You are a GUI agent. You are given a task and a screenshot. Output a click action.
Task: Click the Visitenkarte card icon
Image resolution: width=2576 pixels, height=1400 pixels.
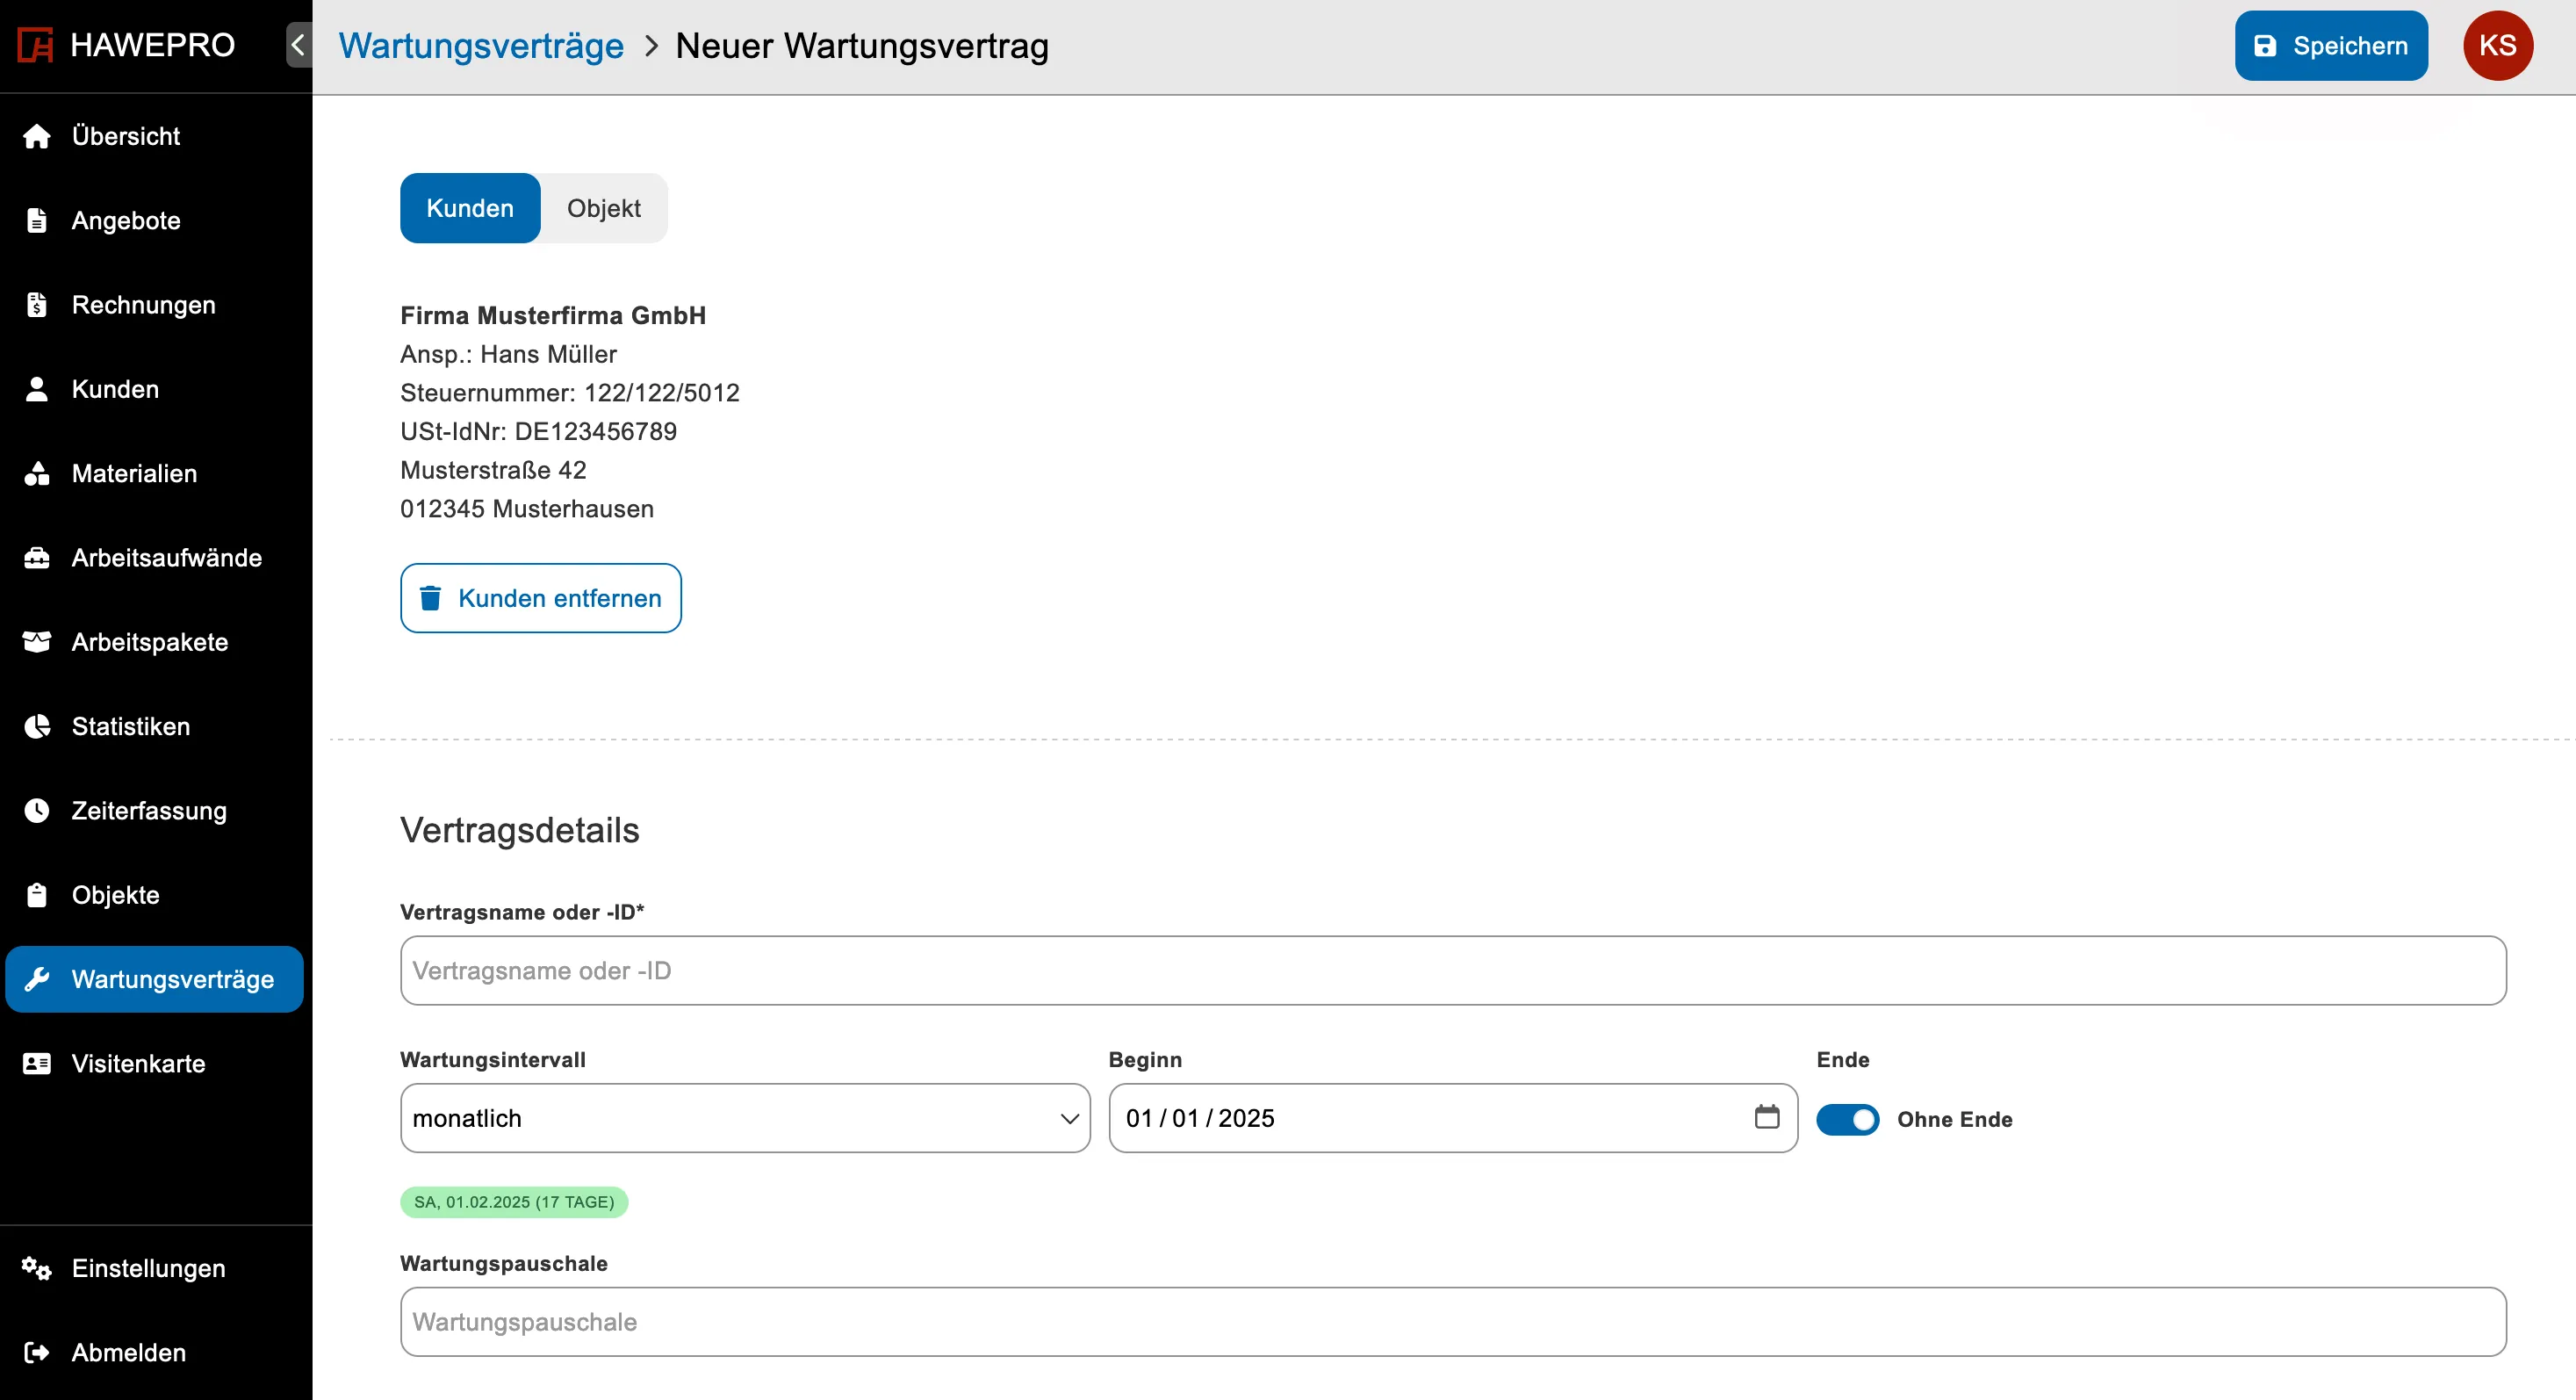pyautogui.click(x=37, y=1064)
